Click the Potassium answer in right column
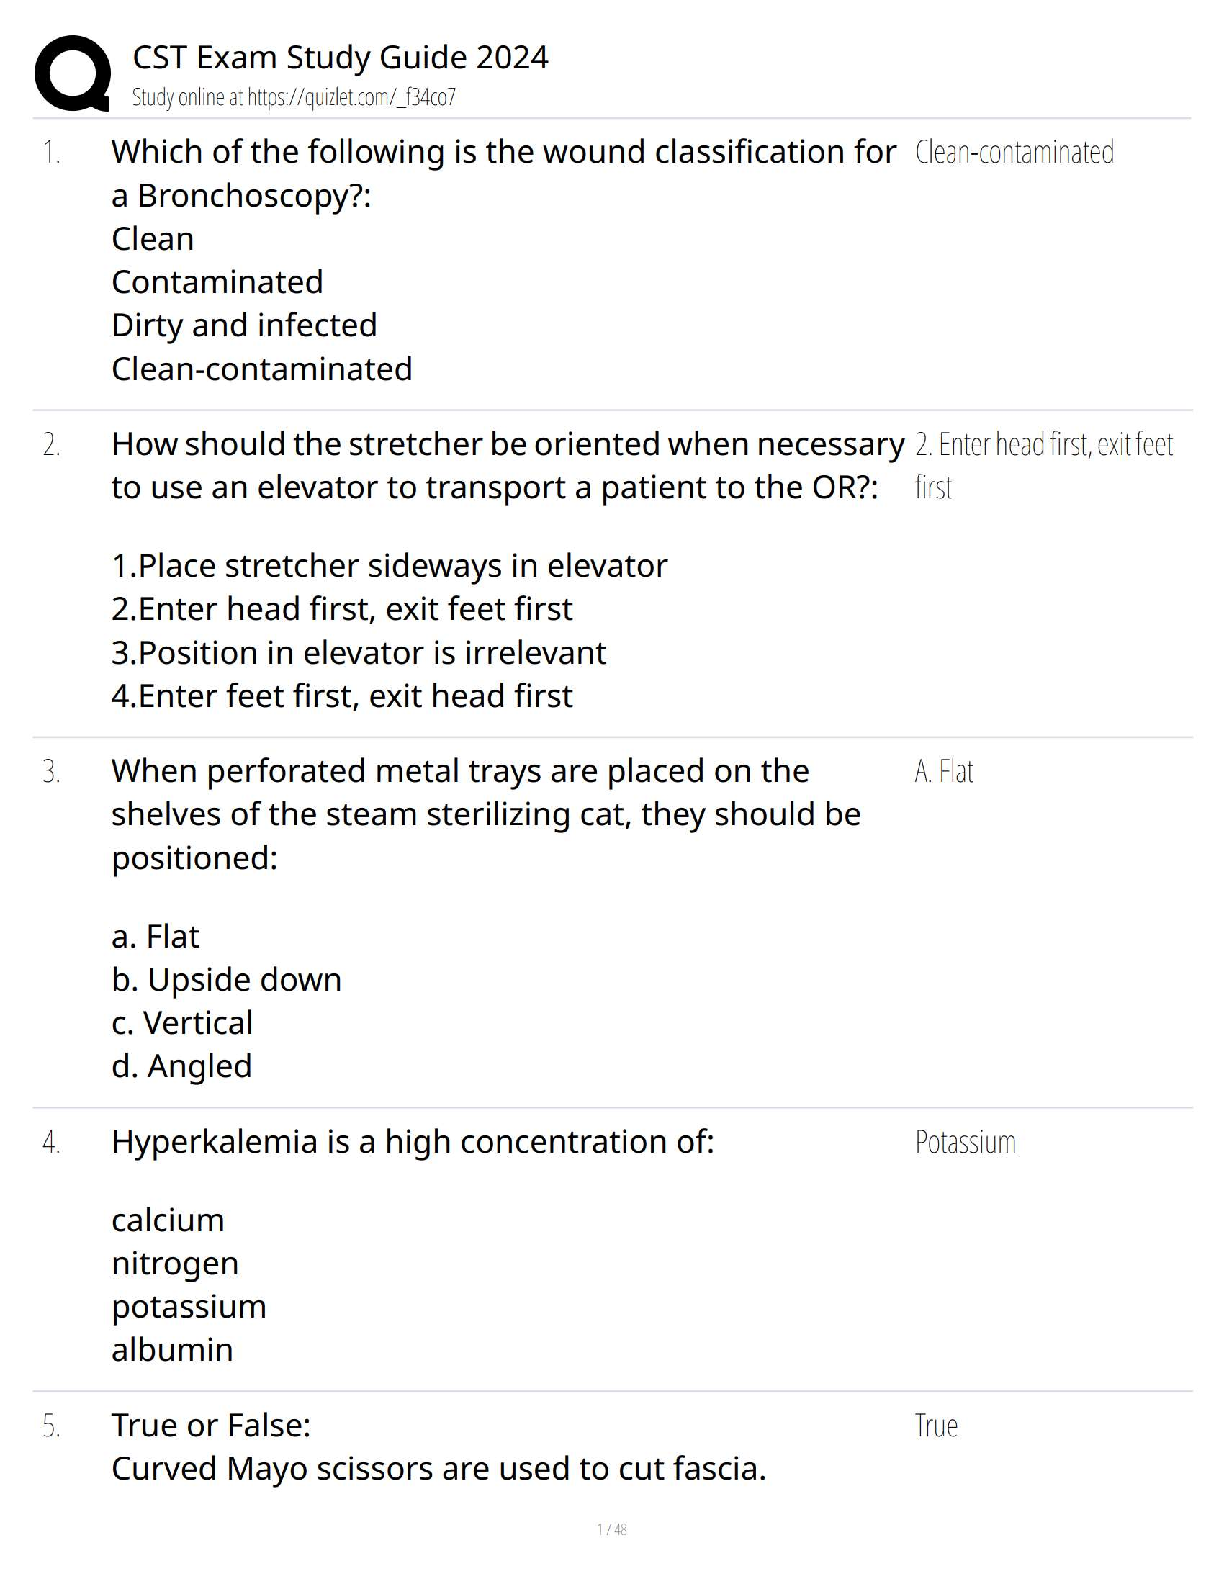The image size is (1224, 1584). point(965,1142)
